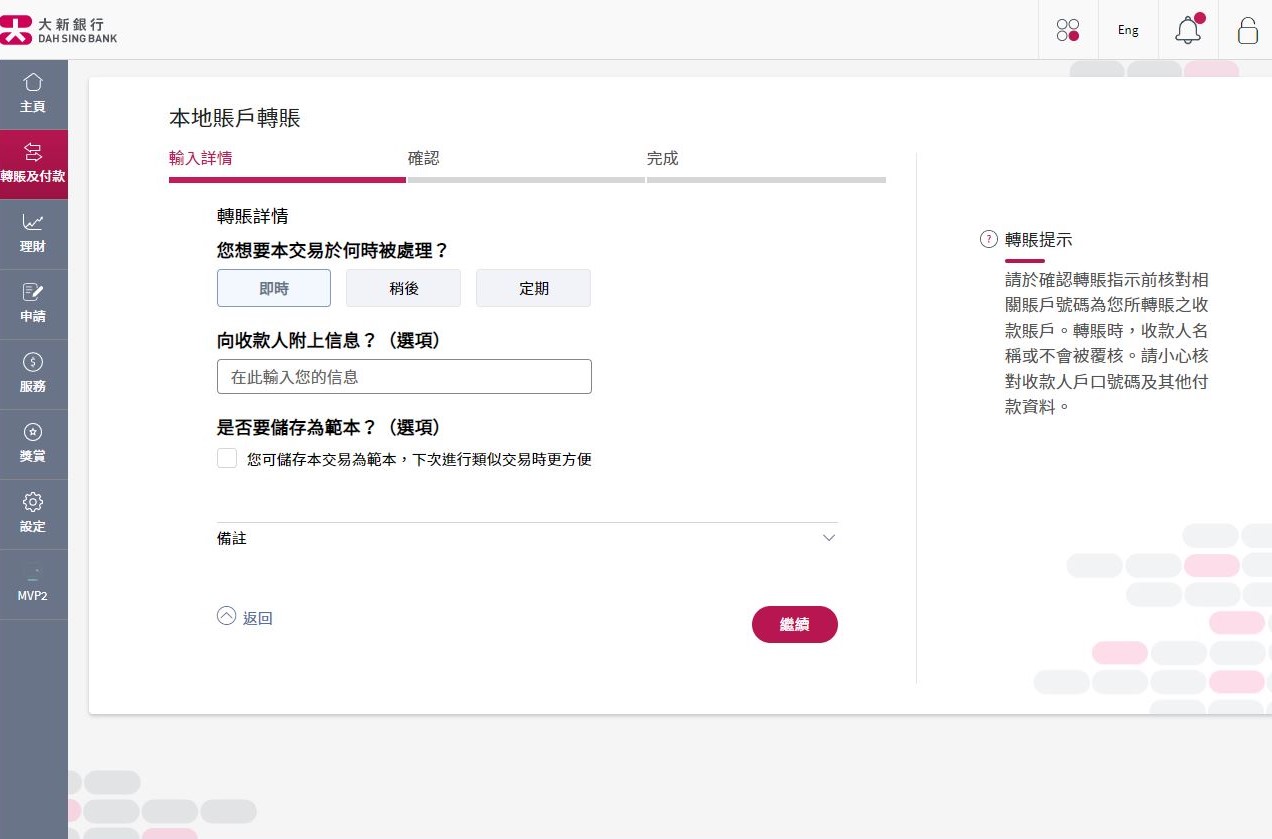
Task: Click the 返回 back link
Action: (x=258, y=618)
